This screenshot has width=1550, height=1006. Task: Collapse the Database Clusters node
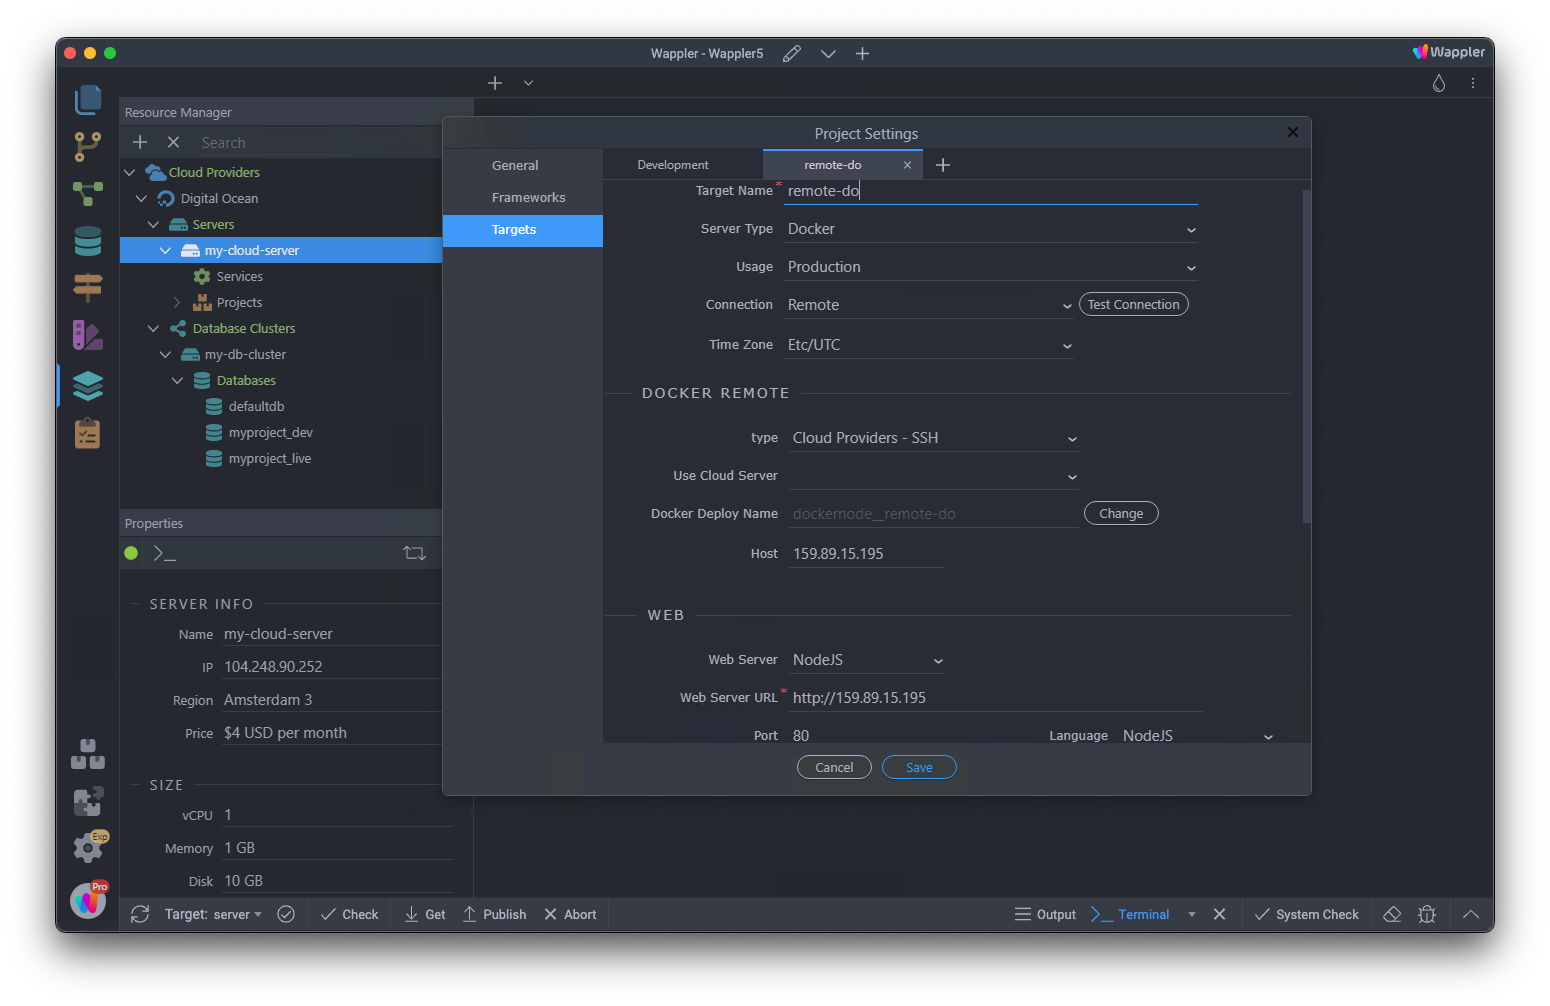(x=154, y=329)
